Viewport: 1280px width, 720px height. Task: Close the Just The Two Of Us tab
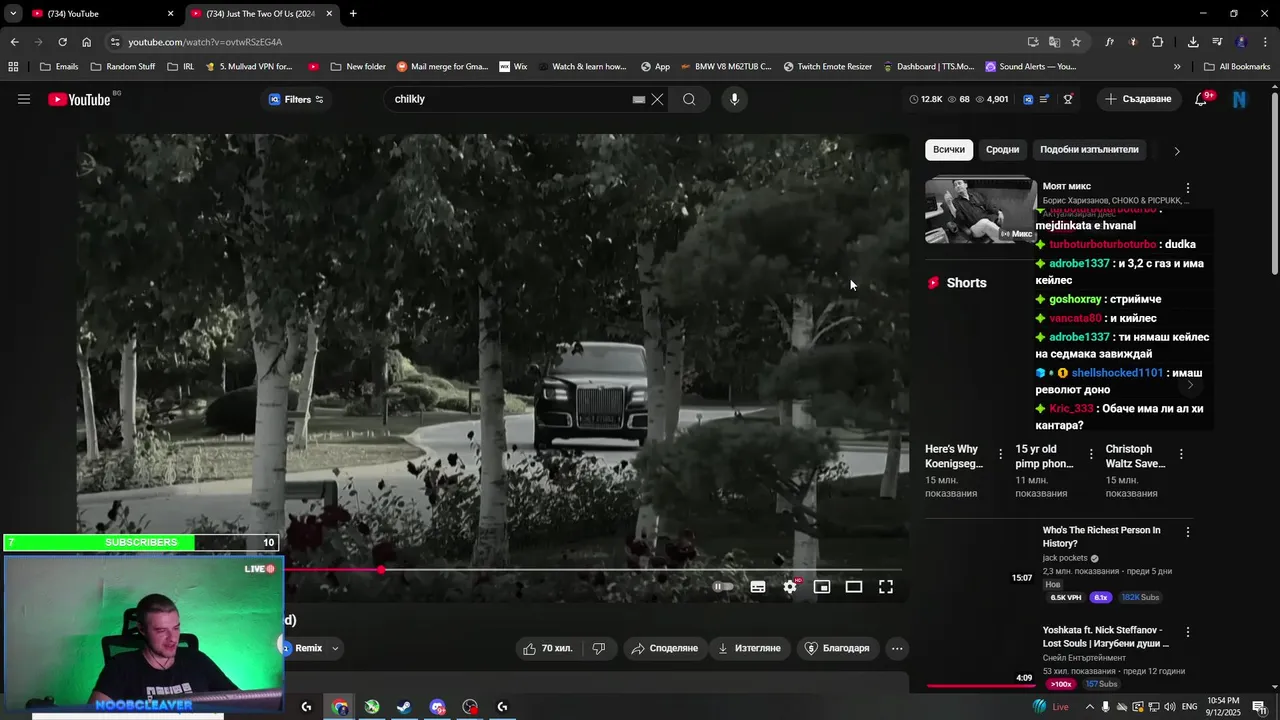point(329,14)
